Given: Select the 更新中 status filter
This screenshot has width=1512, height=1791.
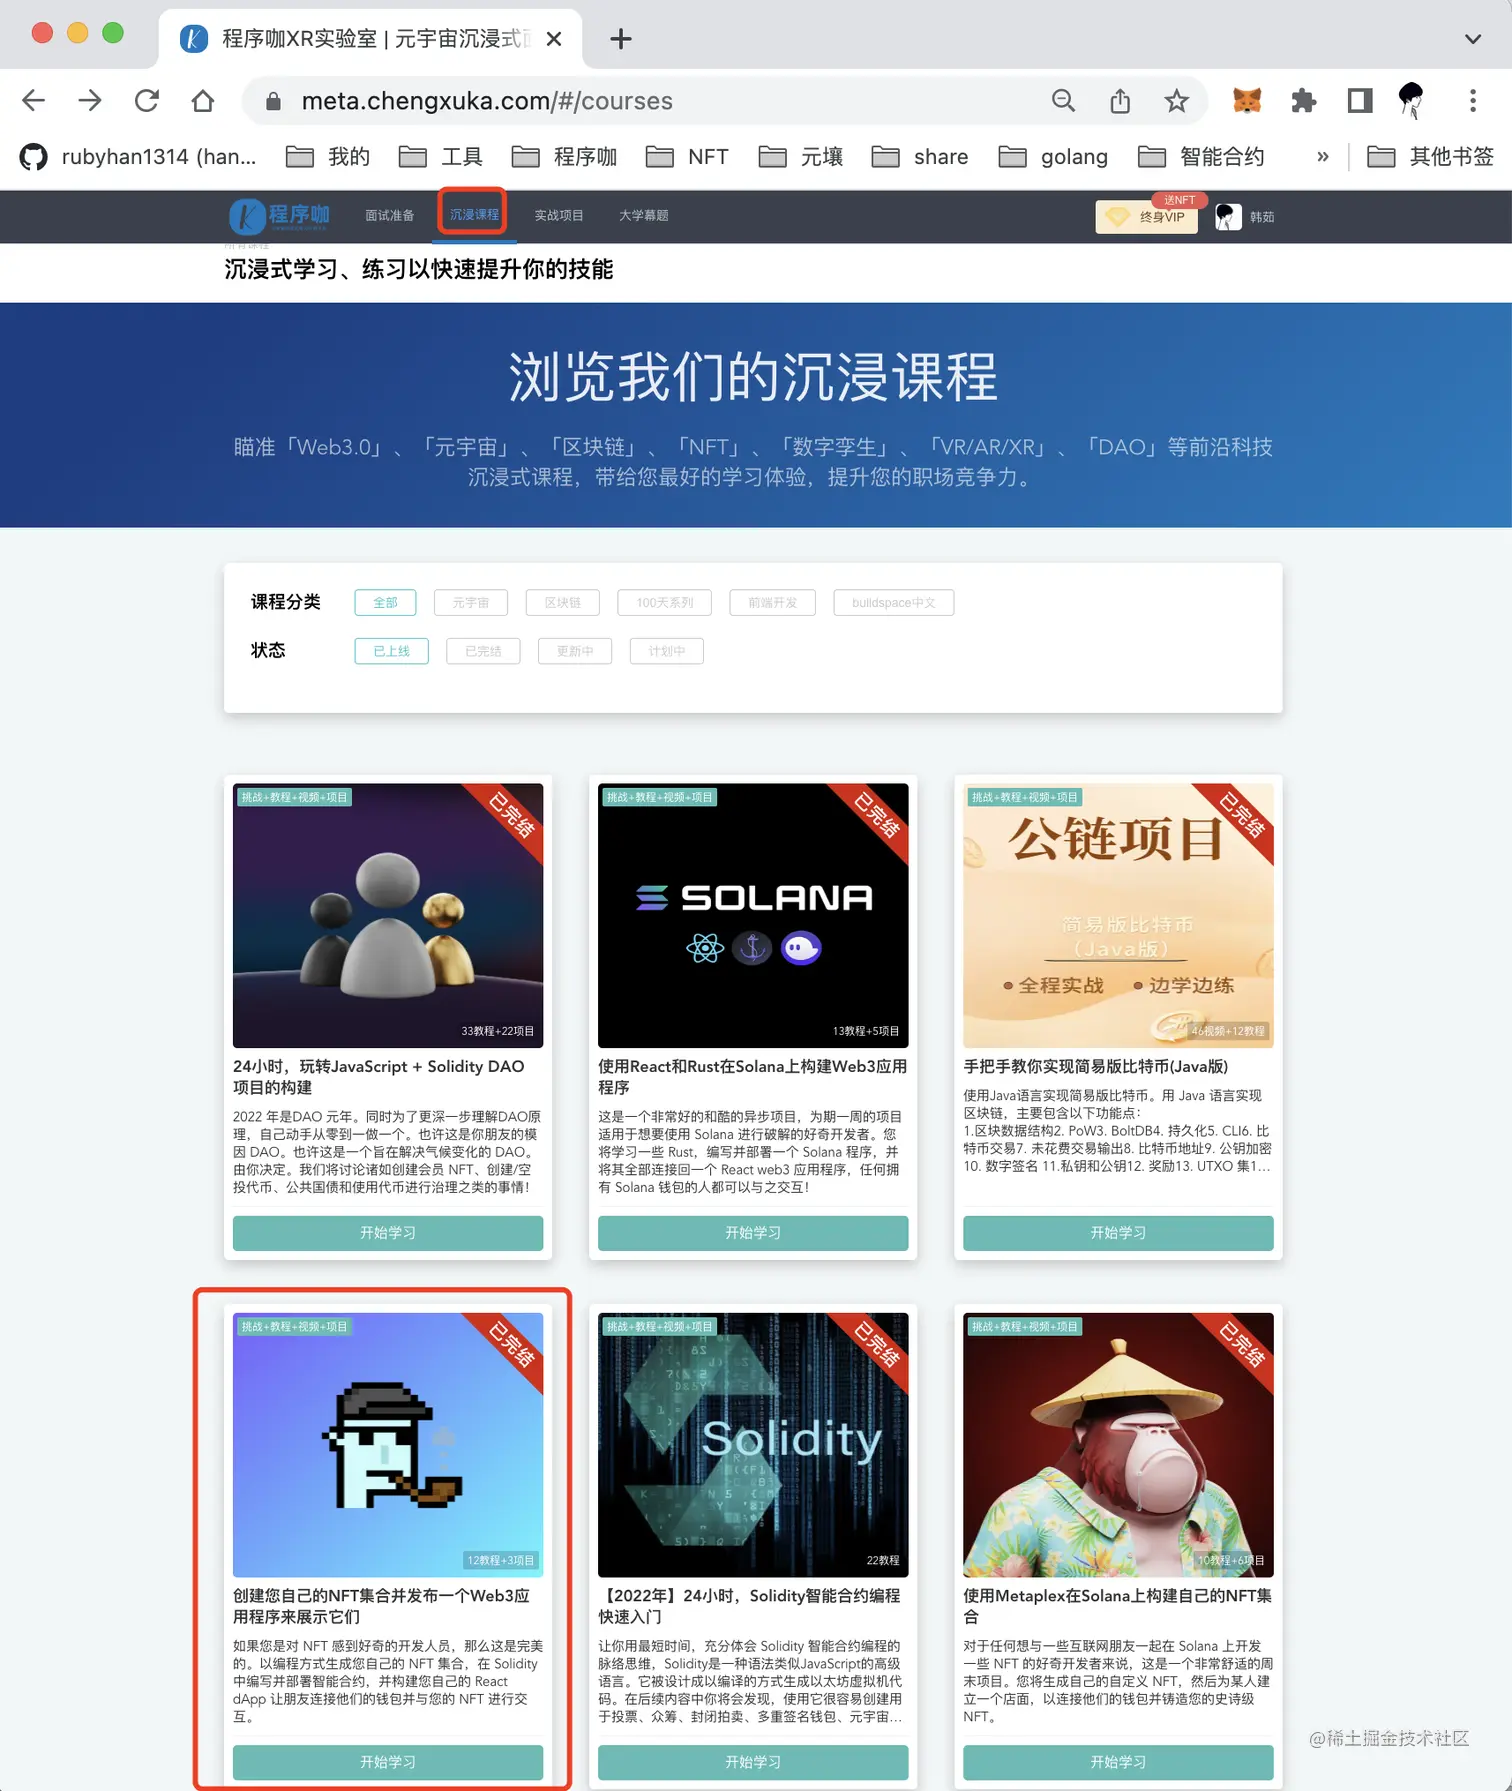Looking at the screenshot, I should [x=574, y=651].
